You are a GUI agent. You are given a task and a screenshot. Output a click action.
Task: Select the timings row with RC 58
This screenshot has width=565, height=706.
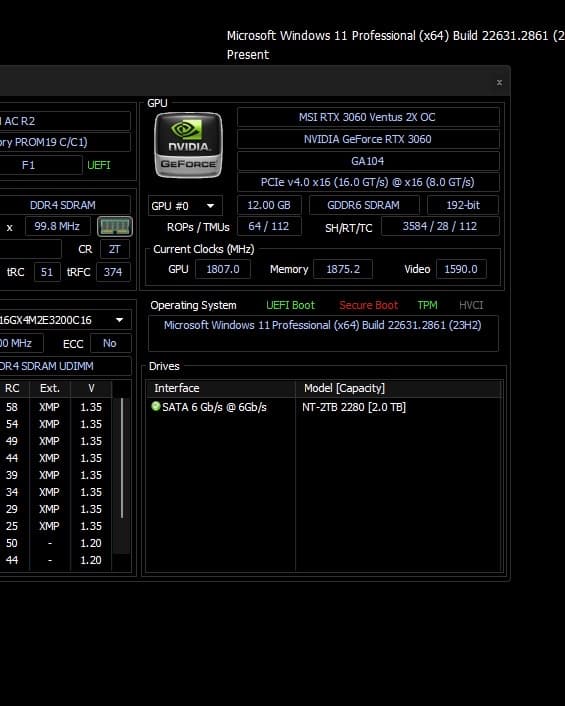[56, 407]
